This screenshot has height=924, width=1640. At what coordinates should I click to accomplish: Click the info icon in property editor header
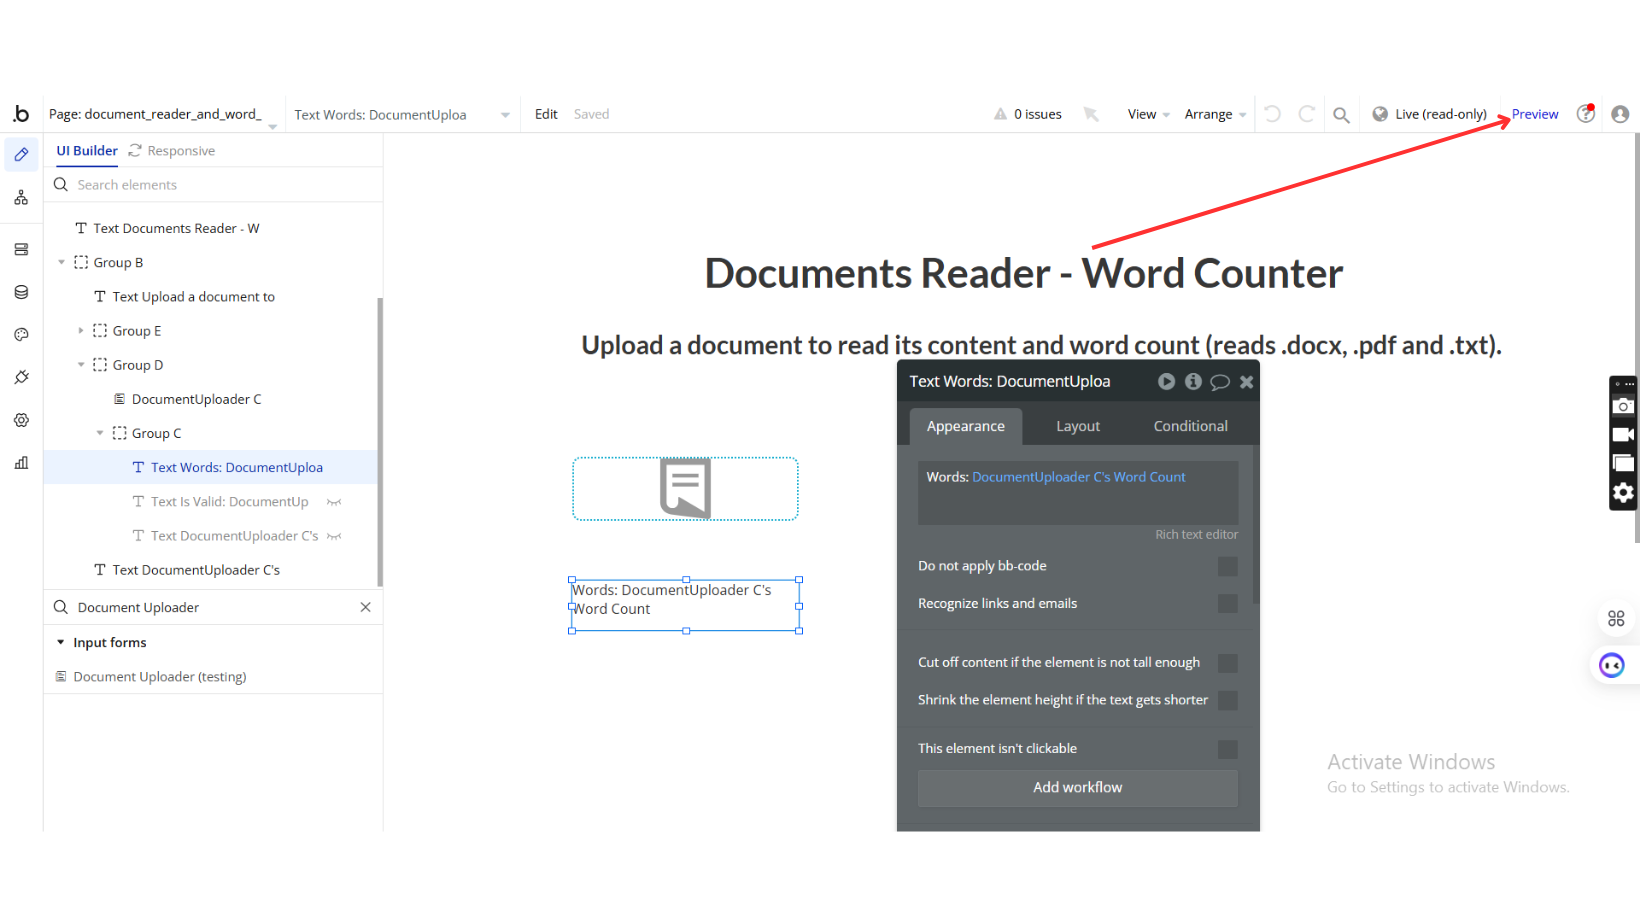pyautogui.click(x=1193, y=382)
